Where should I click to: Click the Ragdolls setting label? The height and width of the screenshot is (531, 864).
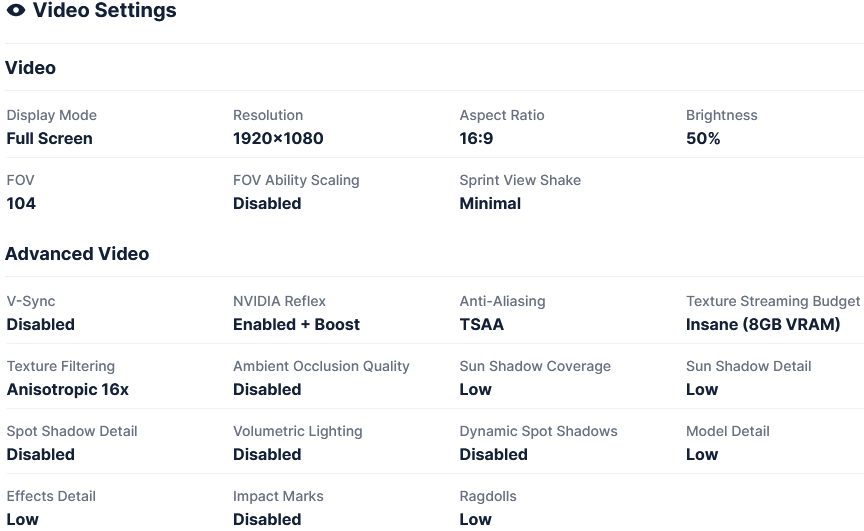pyautogui.click(x=488, y=496)
